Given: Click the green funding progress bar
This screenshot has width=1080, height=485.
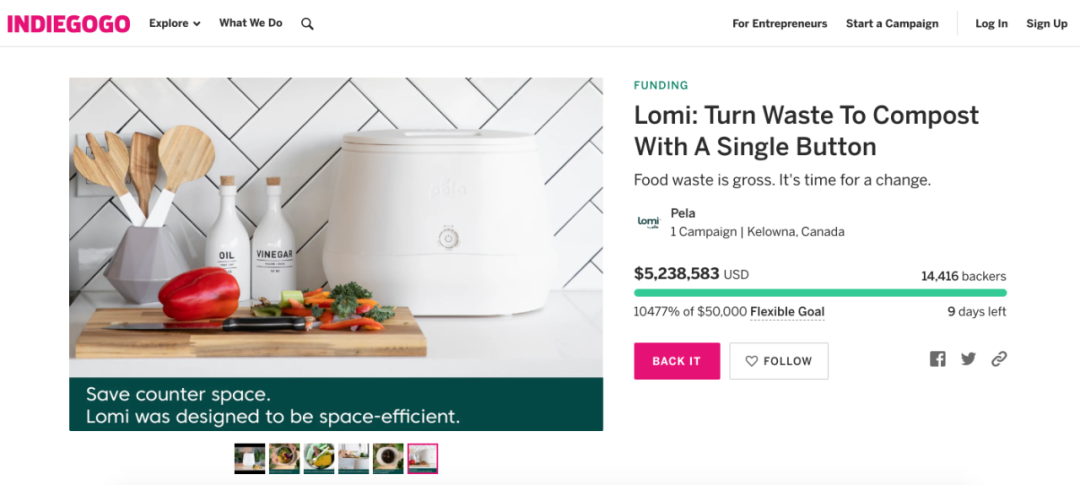Looking at the screenshot, I should coord(820,293).
